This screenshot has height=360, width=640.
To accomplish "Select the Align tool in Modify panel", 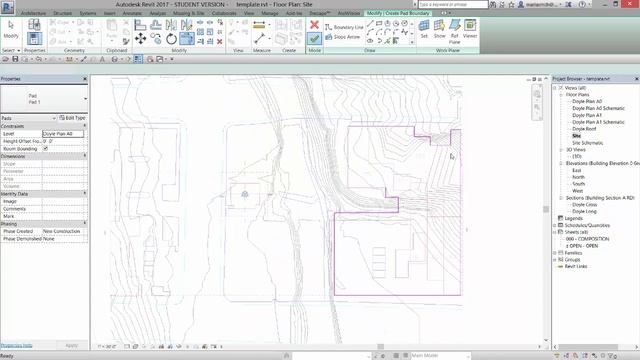I will (140, 24).
